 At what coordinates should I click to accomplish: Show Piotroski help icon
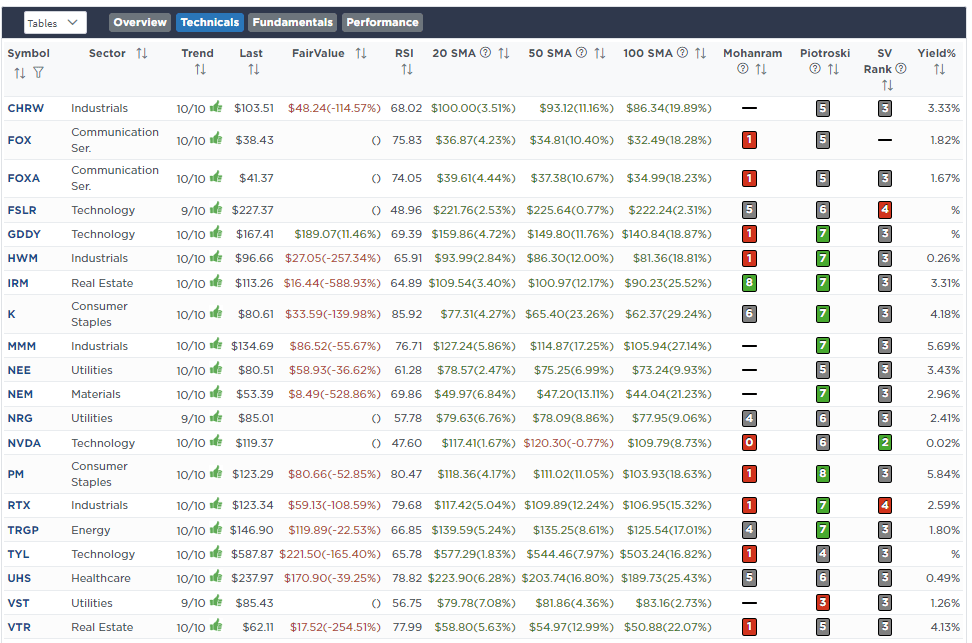[815, 69]
